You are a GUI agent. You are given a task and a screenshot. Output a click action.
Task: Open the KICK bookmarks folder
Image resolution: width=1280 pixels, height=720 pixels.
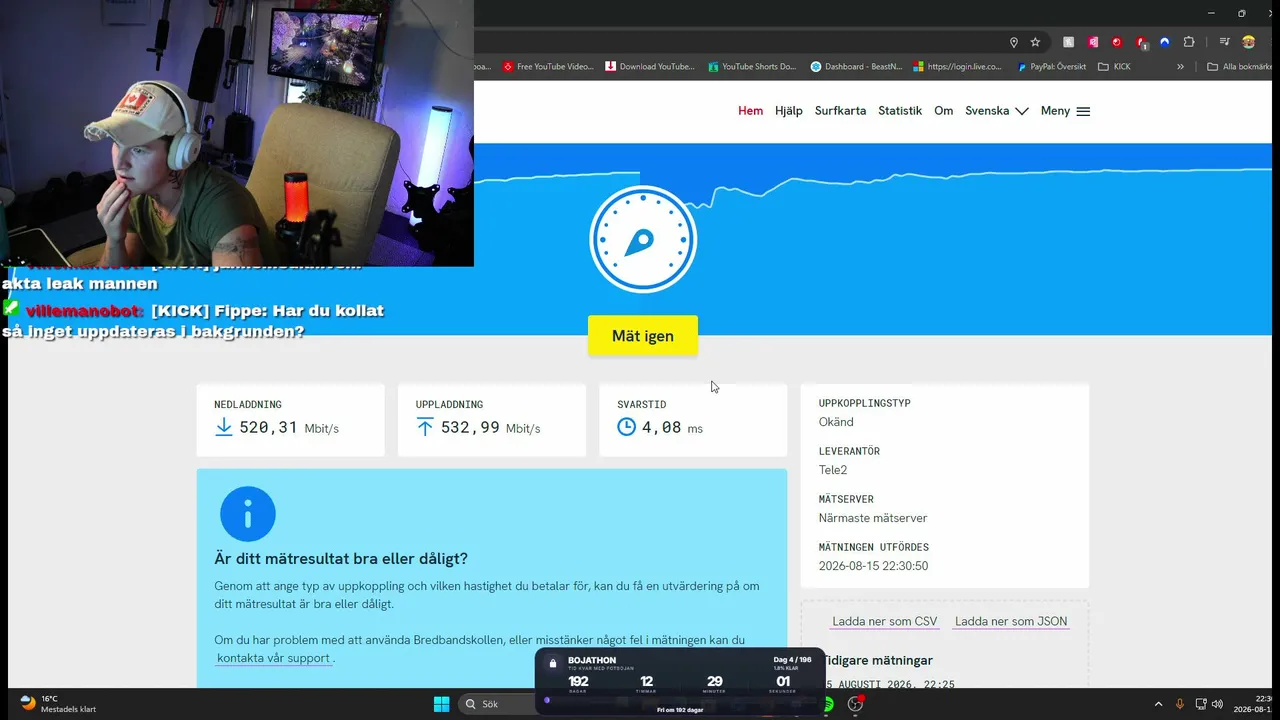[1114, 67]
